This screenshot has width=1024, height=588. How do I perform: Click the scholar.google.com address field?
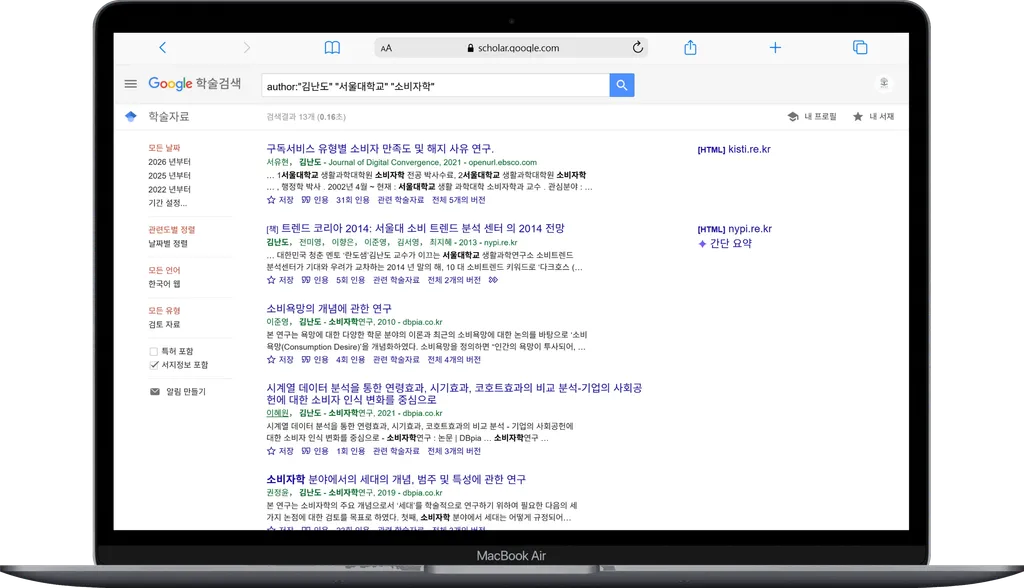click(513, 48)
